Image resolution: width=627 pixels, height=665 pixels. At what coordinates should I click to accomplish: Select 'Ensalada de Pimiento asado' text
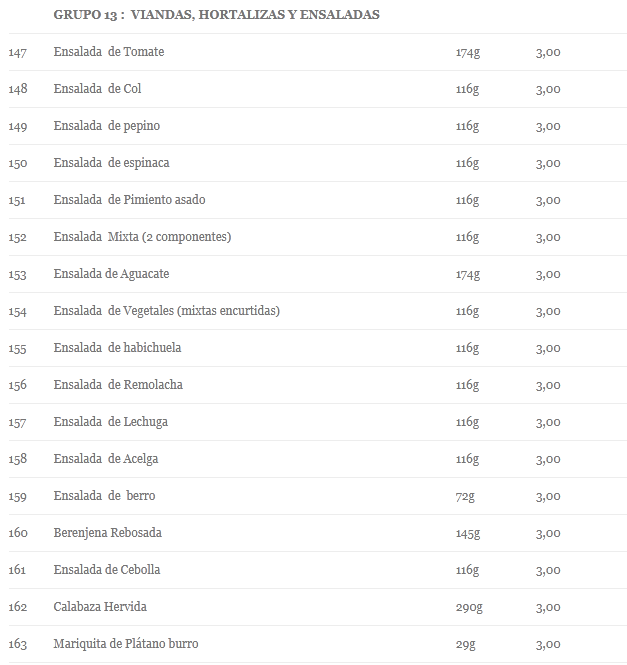[129, 200]
